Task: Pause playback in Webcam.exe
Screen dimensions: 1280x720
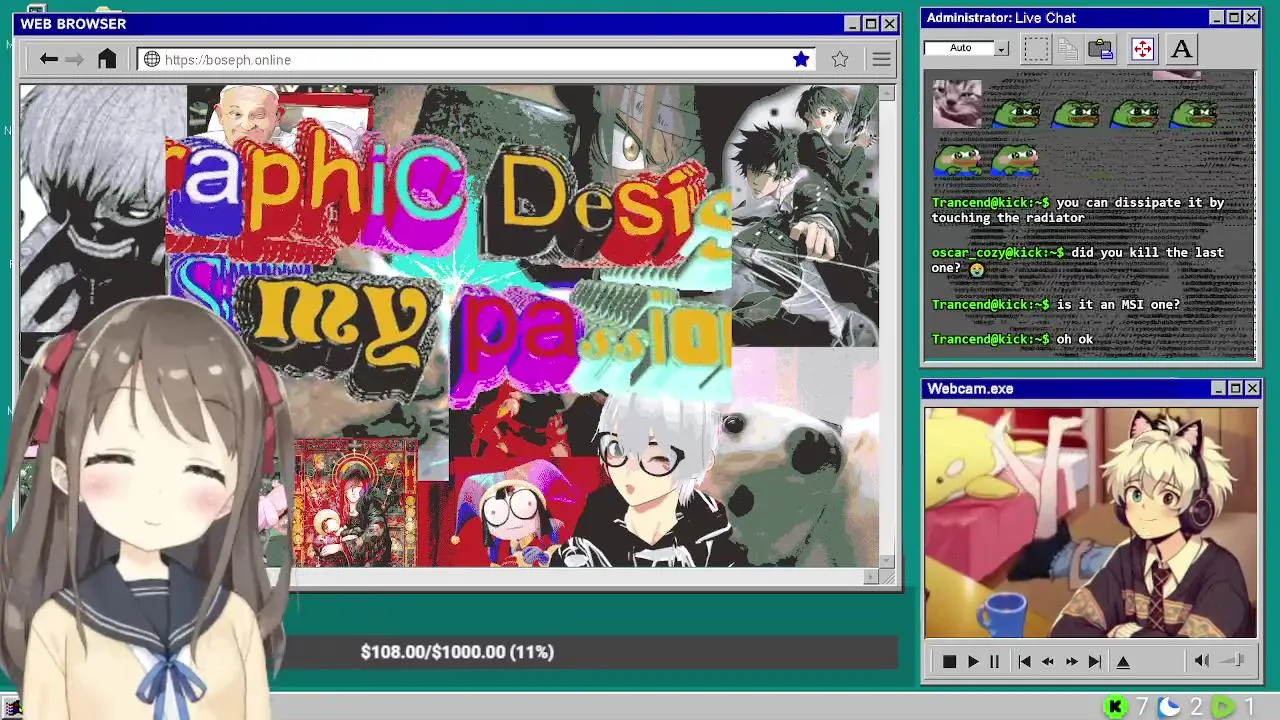Action: coord(994,661)
